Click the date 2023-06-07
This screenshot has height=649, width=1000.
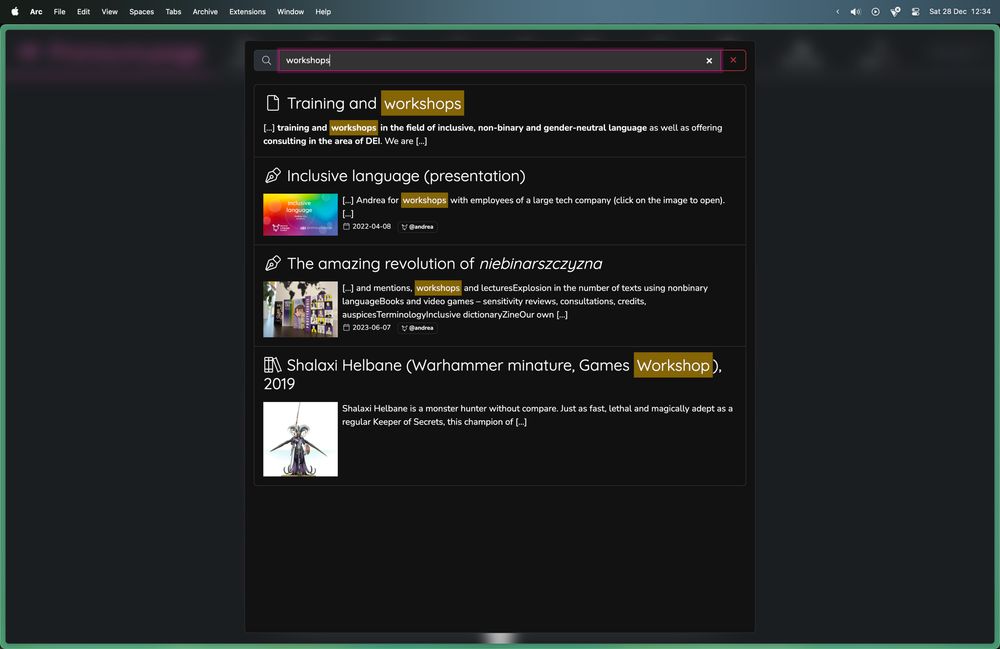tap(371, 328)
